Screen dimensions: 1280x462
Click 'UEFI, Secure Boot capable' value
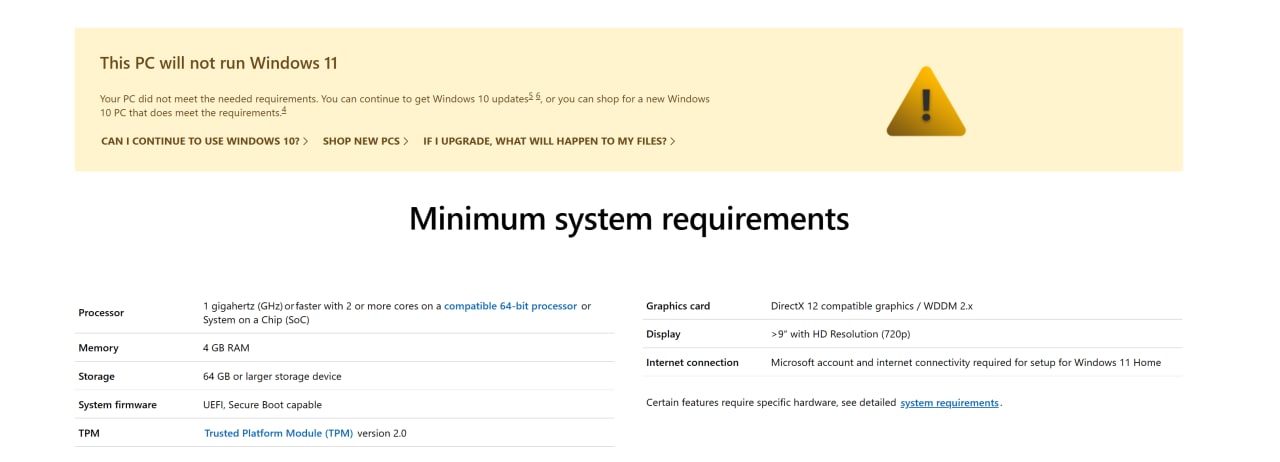(262, 405)
